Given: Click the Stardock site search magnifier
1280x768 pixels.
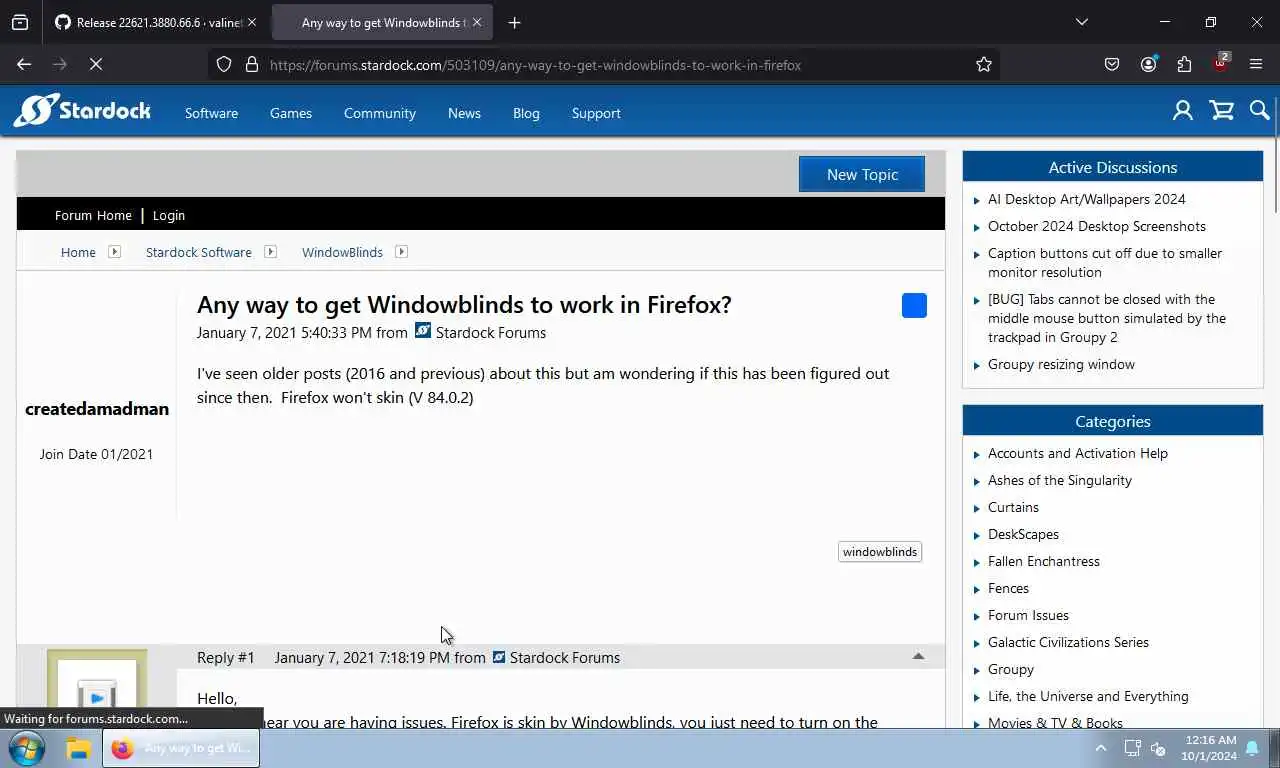Looking at the screenshot, I should pos(1259,111).
